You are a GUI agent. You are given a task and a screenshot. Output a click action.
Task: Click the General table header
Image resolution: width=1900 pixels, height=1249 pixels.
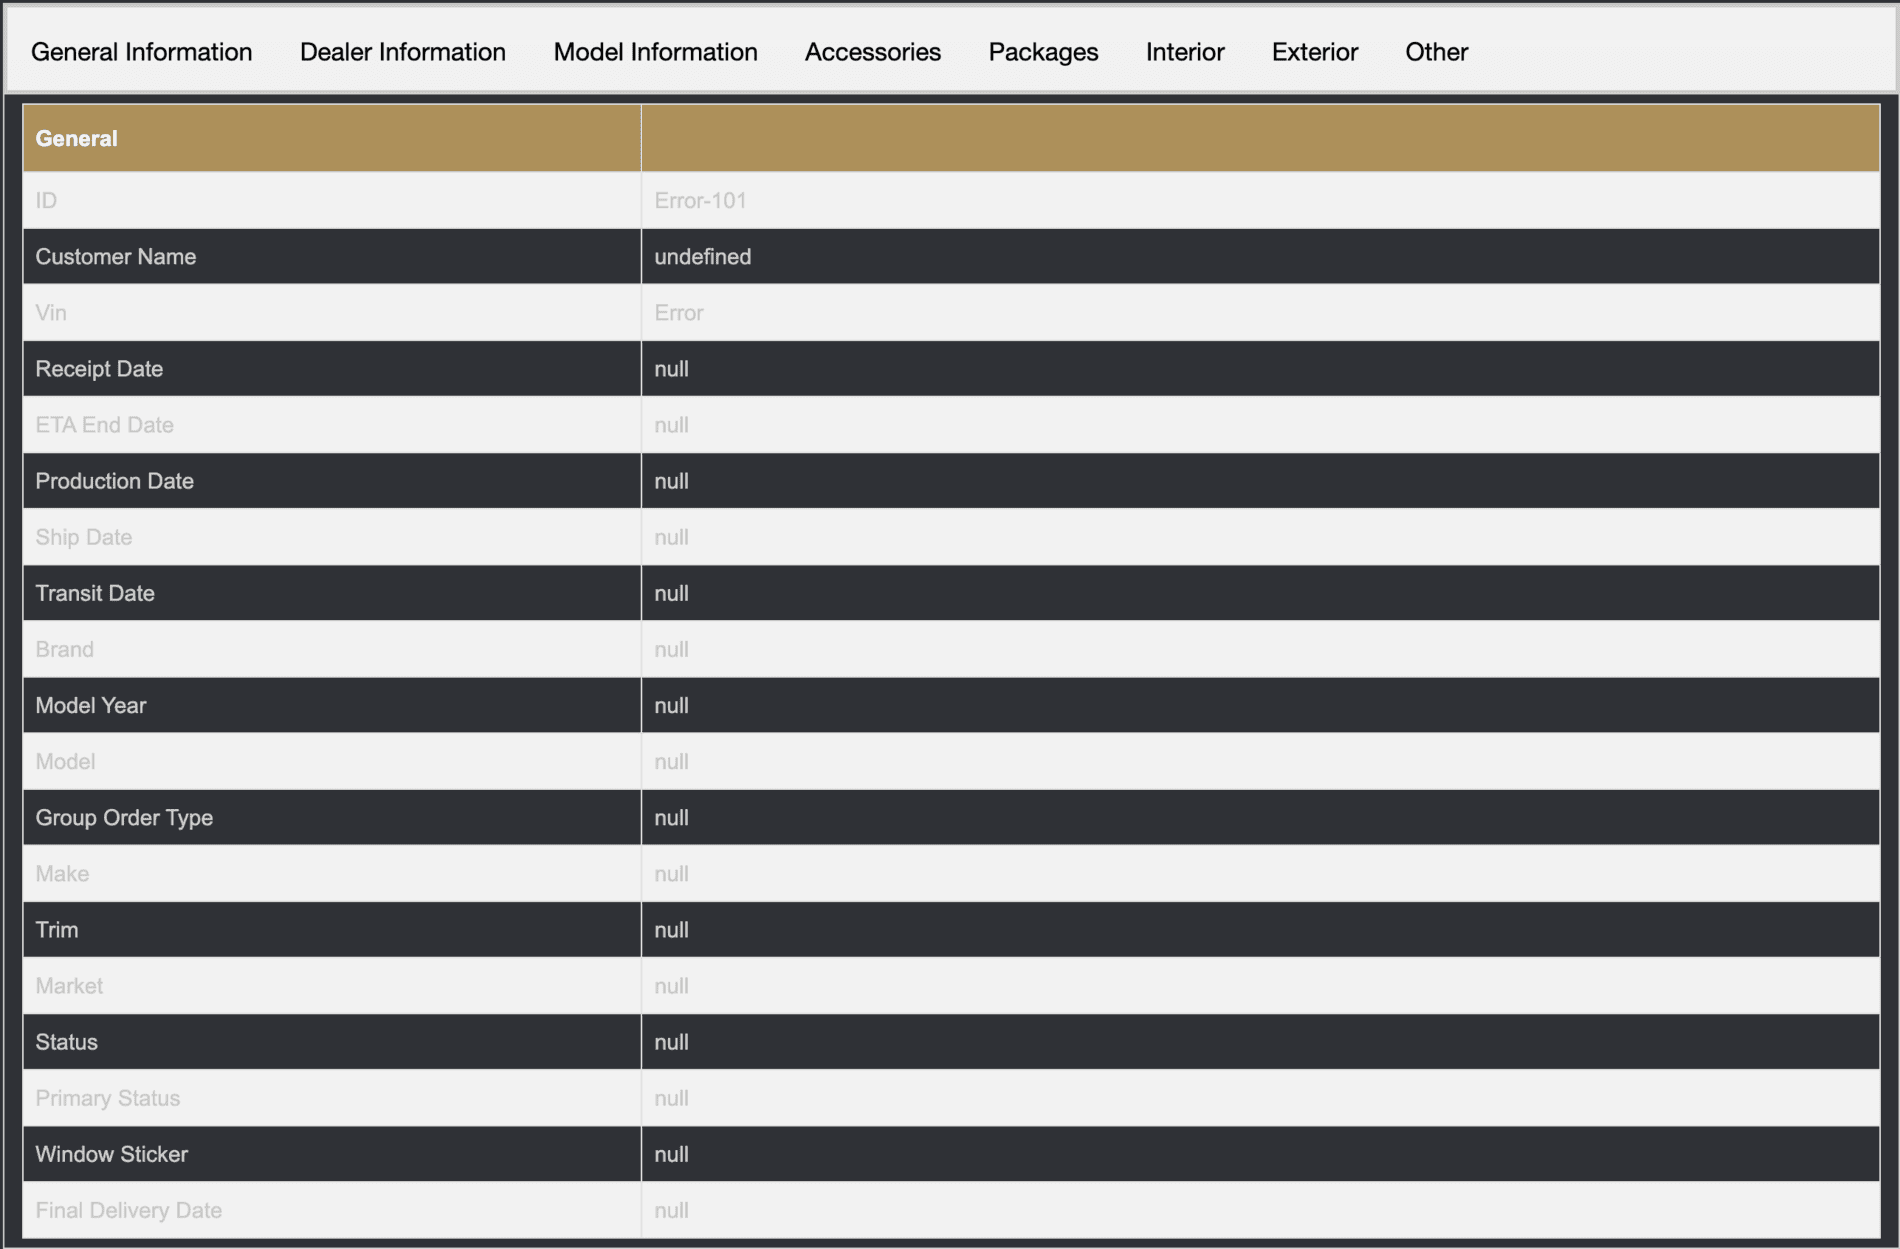click(x=76, y=139)
